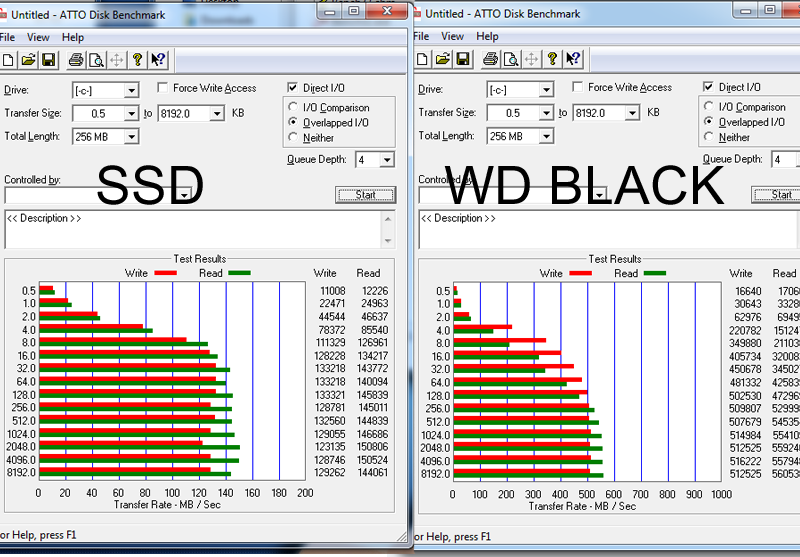The image size is (800, 557).
Task: Click About question-mark icon in WD BLACK window
Action: click(552, 59)
